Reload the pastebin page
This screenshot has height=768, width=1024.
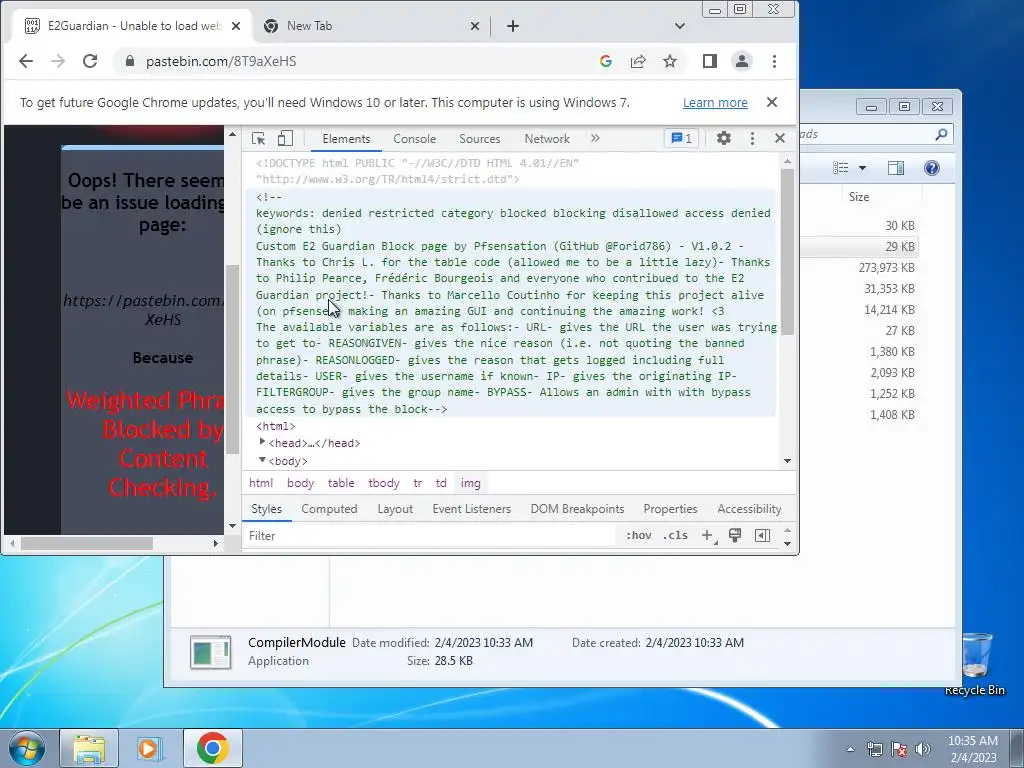pos(90,61)
